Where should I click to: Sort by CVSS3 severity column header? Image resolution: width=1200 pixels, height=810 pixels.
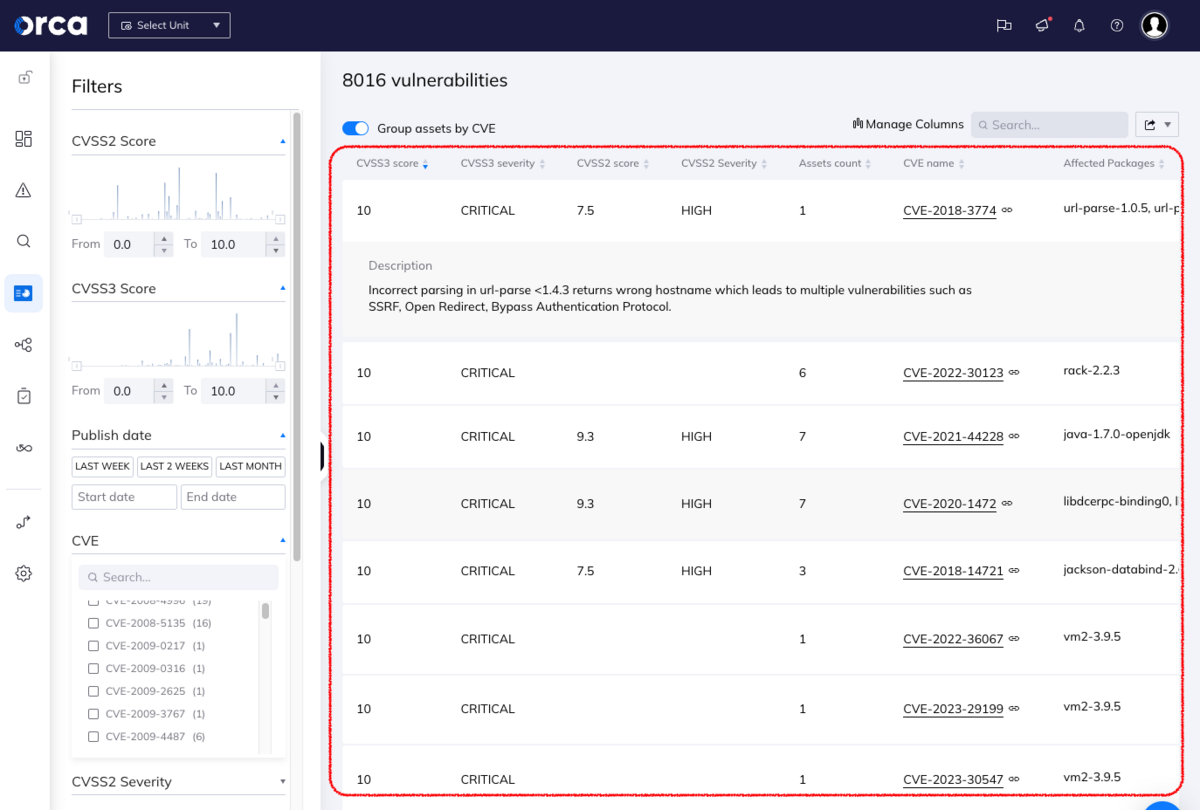click(x=503, y=163)
